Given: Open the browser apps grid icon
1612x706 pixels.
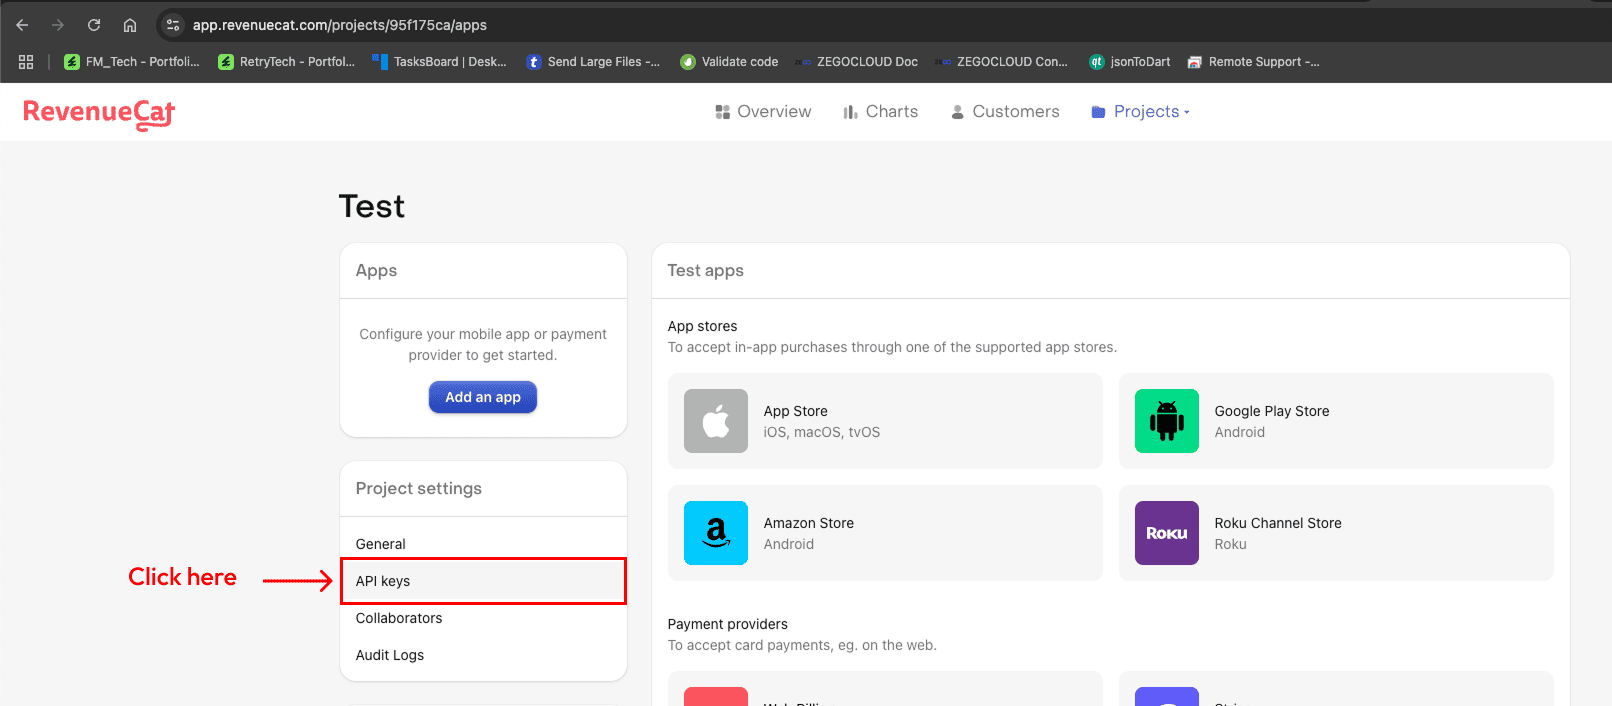Looking at the screenshot, I should [26, 62].
